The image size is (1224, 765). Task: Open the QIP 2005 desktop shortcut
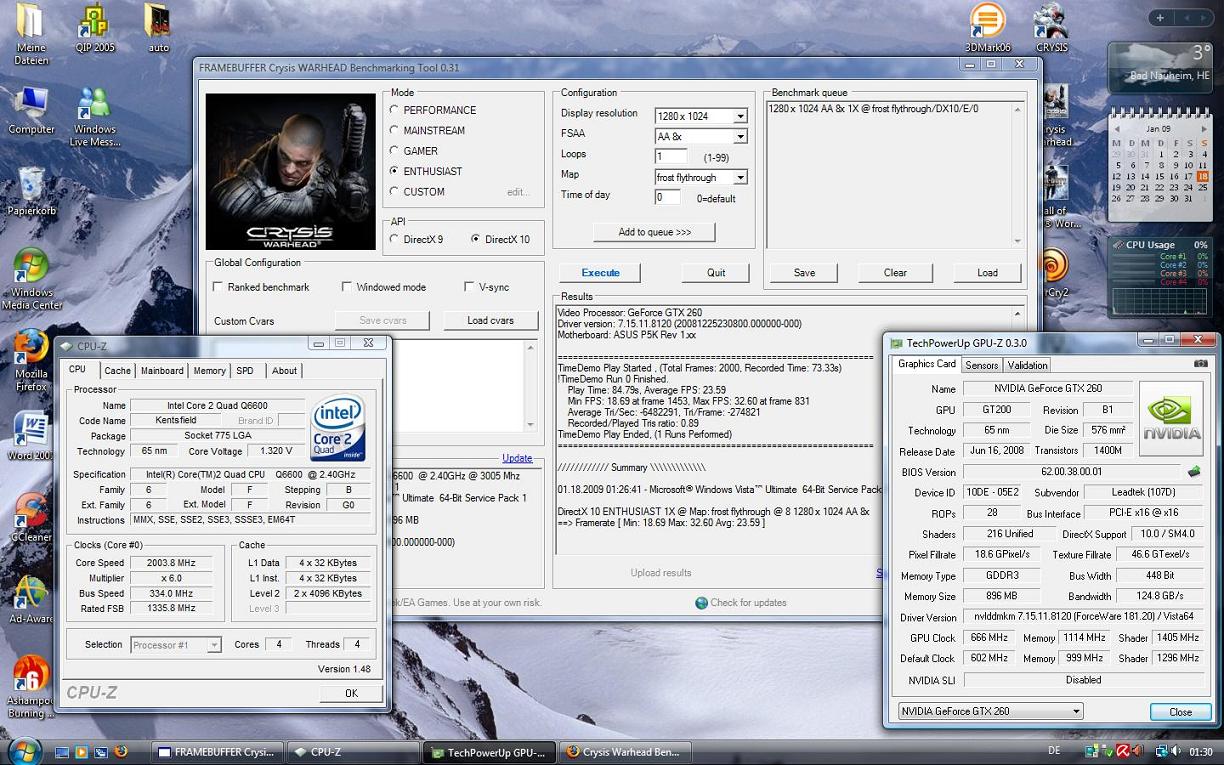(95, 28)
